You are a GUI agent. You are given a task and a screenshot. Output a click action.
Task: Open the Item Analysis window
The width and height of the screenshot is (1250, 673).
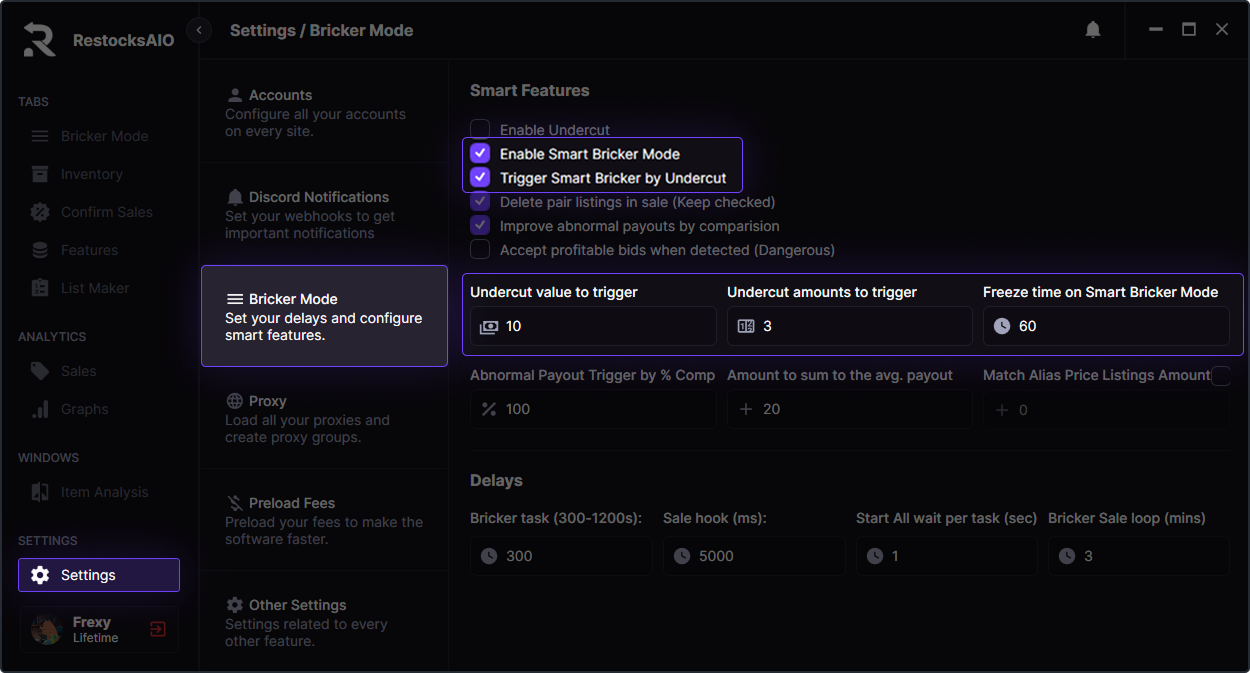pos(104,492)
